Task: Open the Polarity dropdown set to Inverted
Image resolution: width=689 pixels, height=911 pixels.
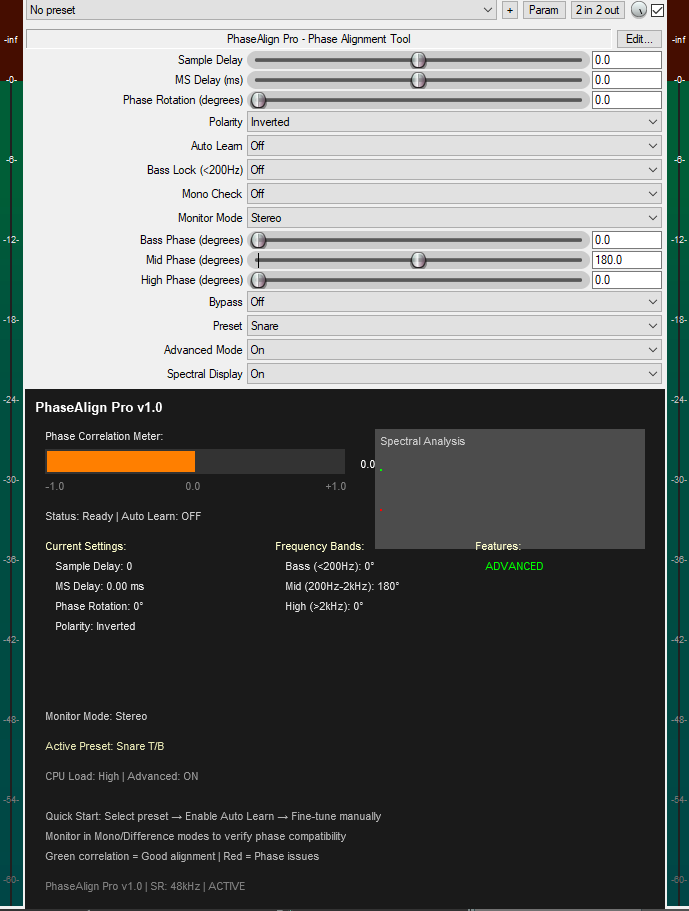Action: [x=454, y=122]
